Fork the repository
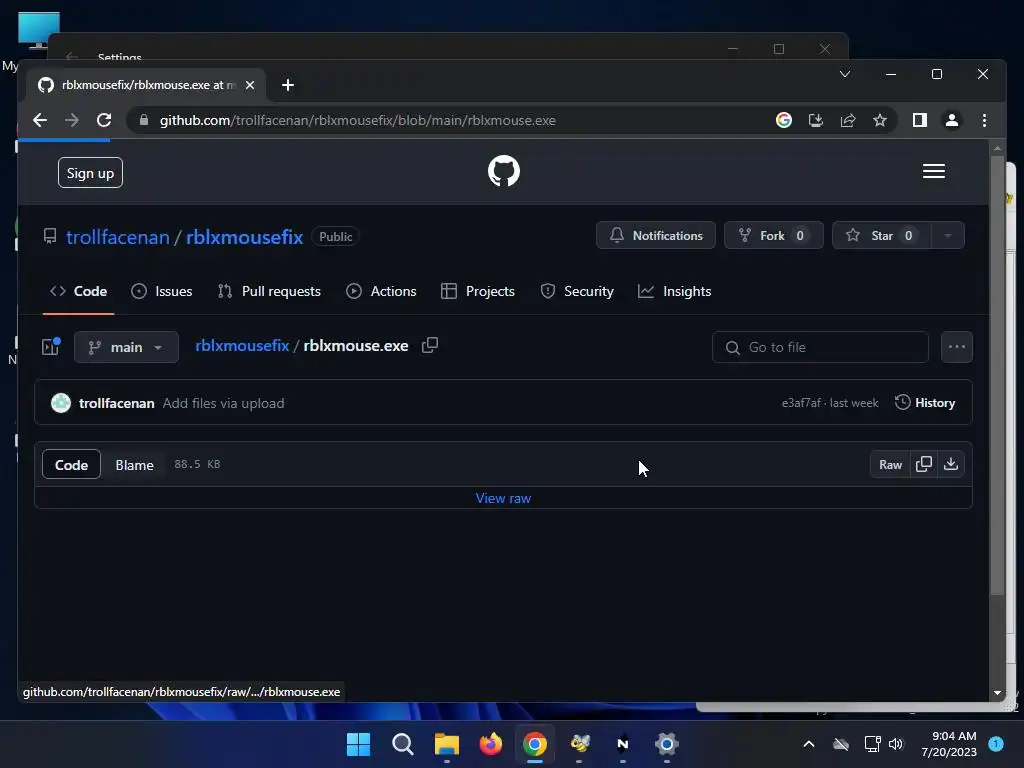The width and height of the screenshot is (1024, 768). tap(773, 236)
